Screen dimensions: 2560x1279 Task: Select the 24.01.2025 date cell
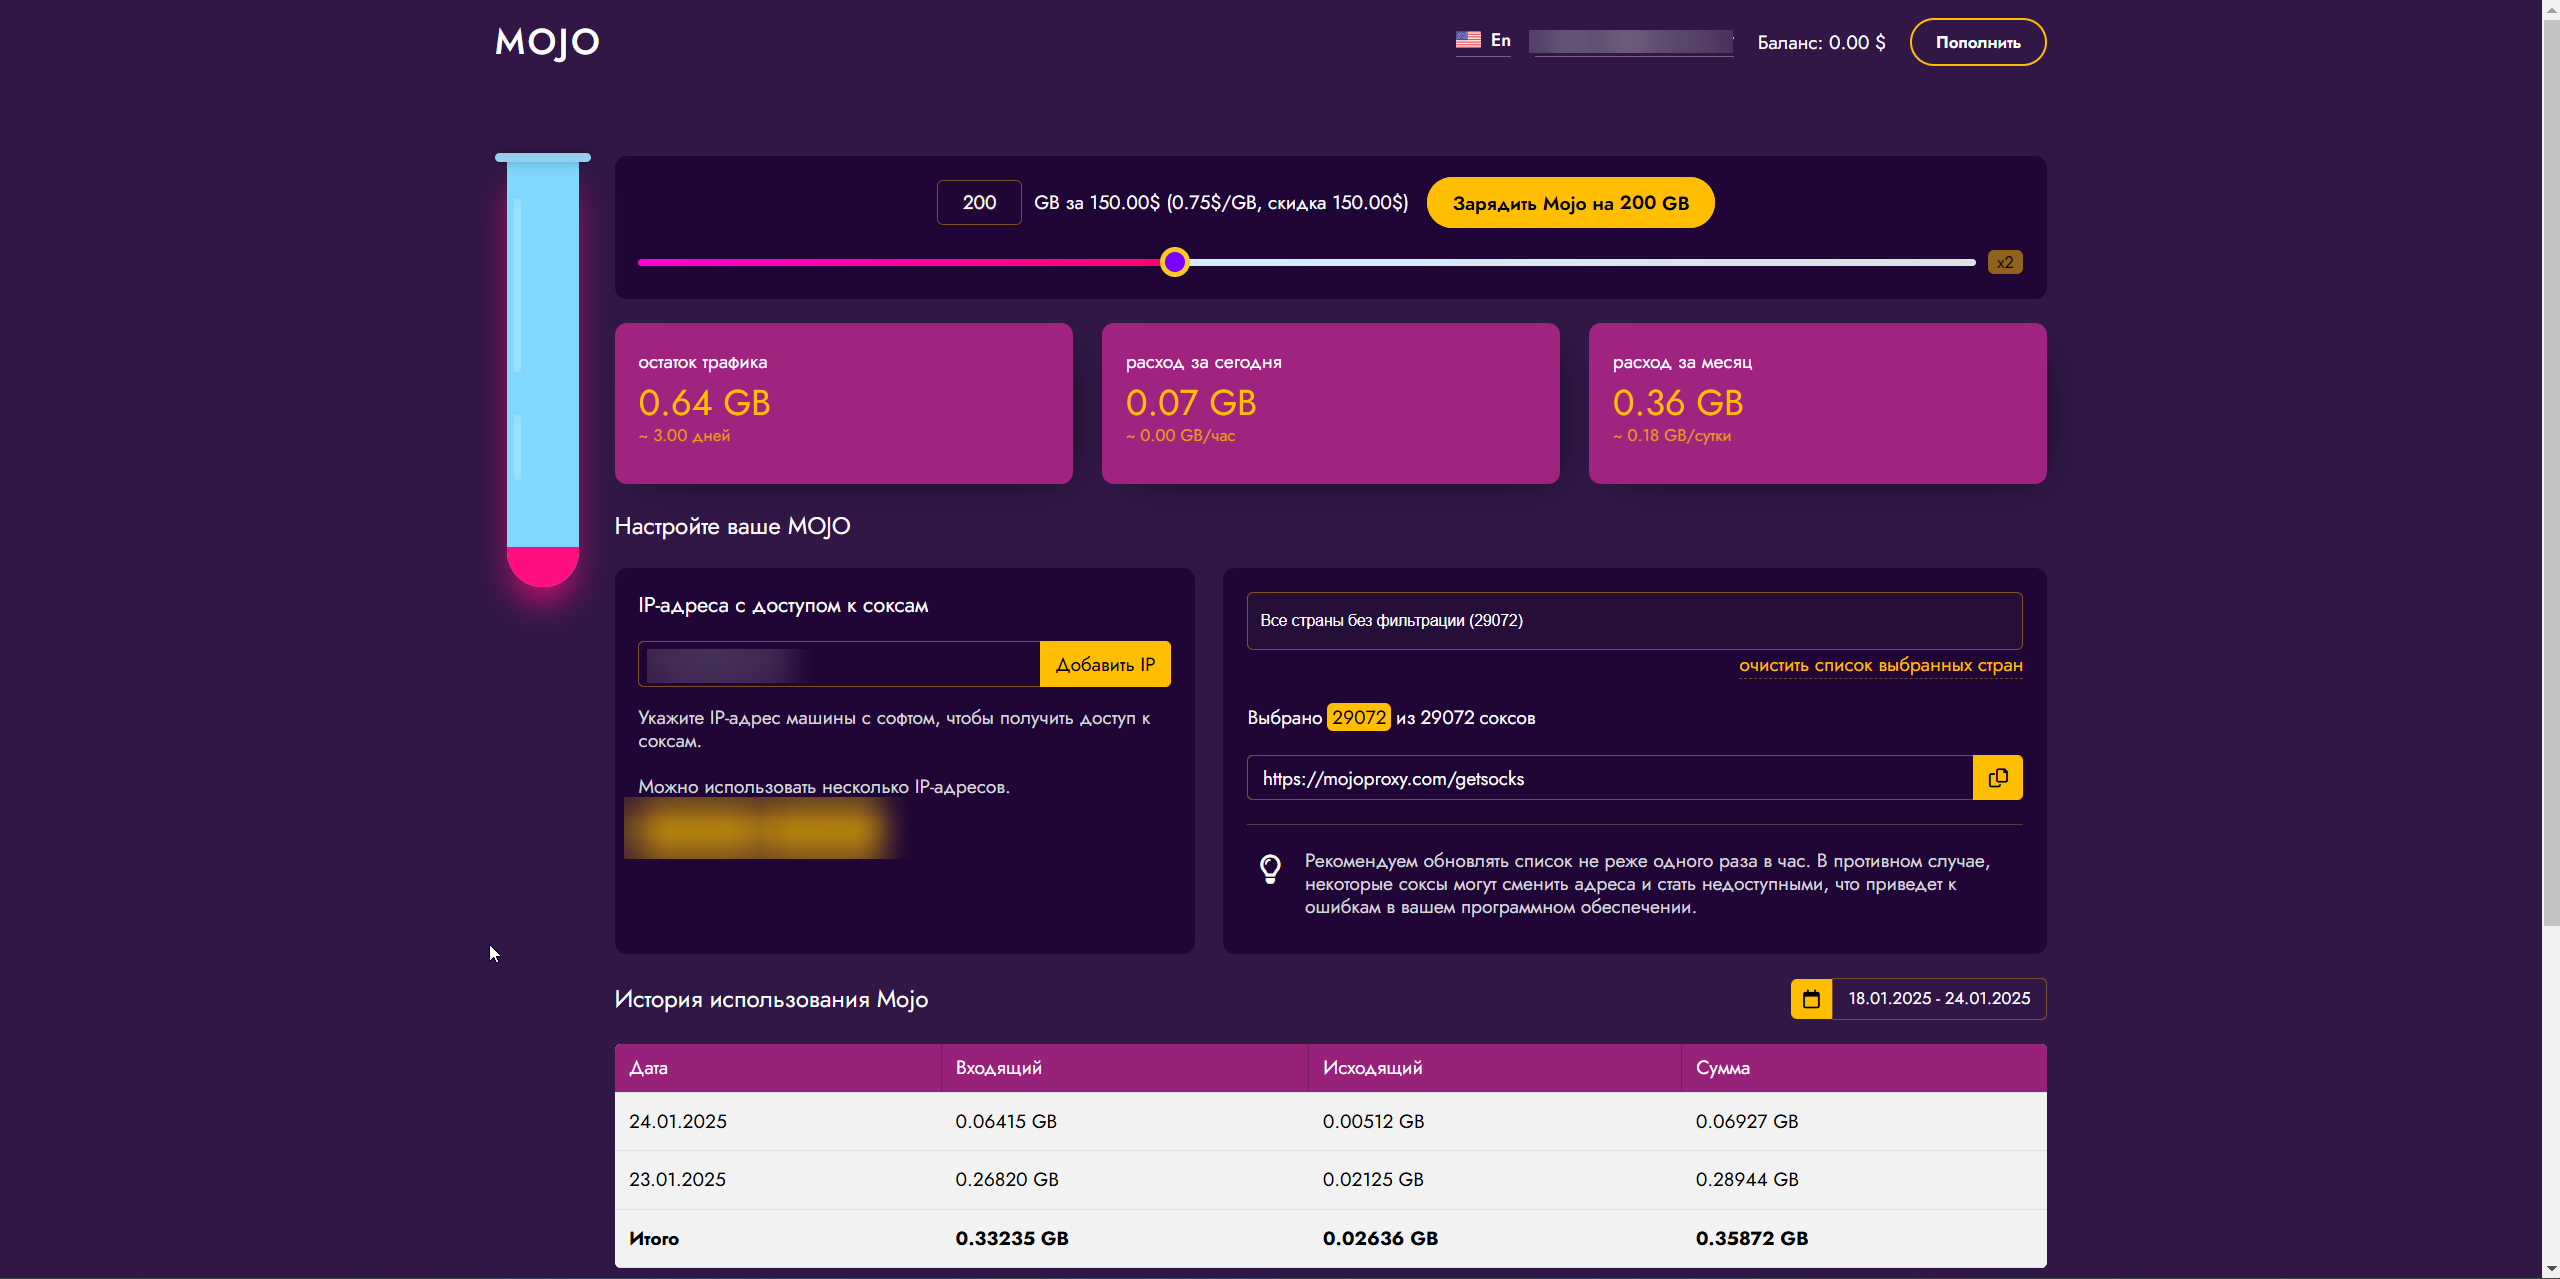point(678,1122)
